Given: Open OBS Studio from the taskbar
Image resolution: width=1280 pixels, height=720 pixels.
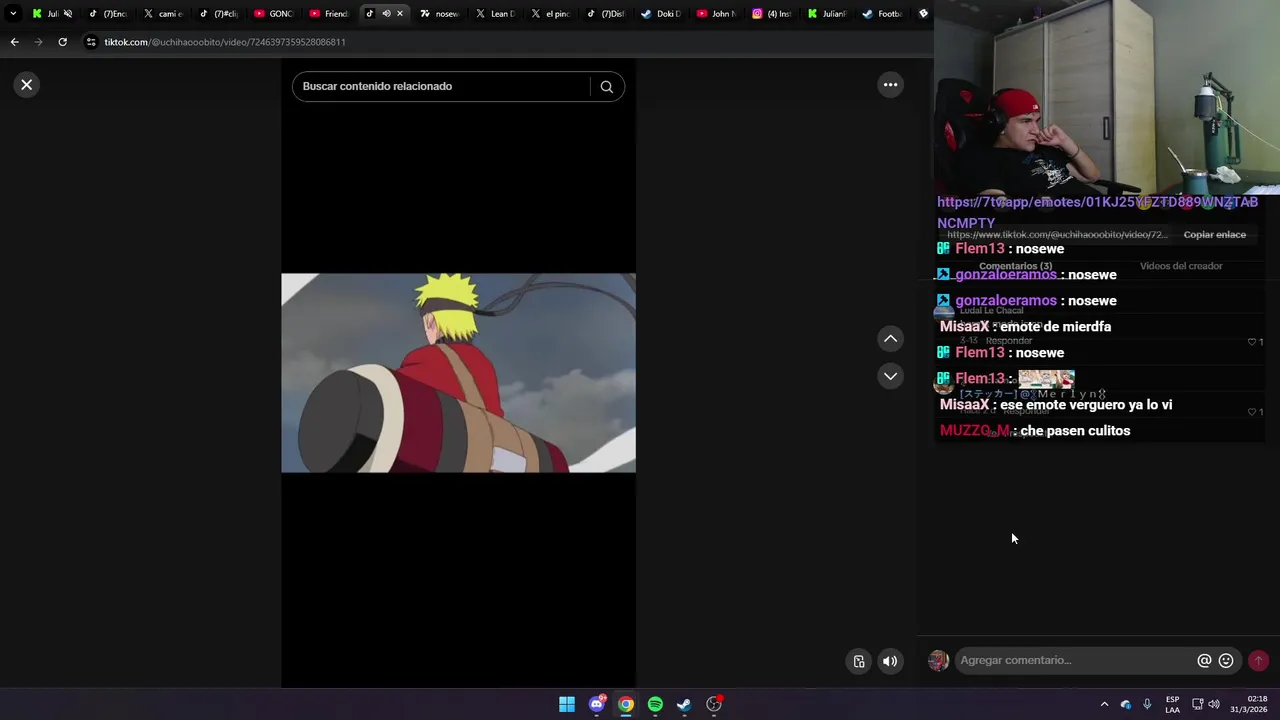Looking at the screenshot, I should pos(714,704).
